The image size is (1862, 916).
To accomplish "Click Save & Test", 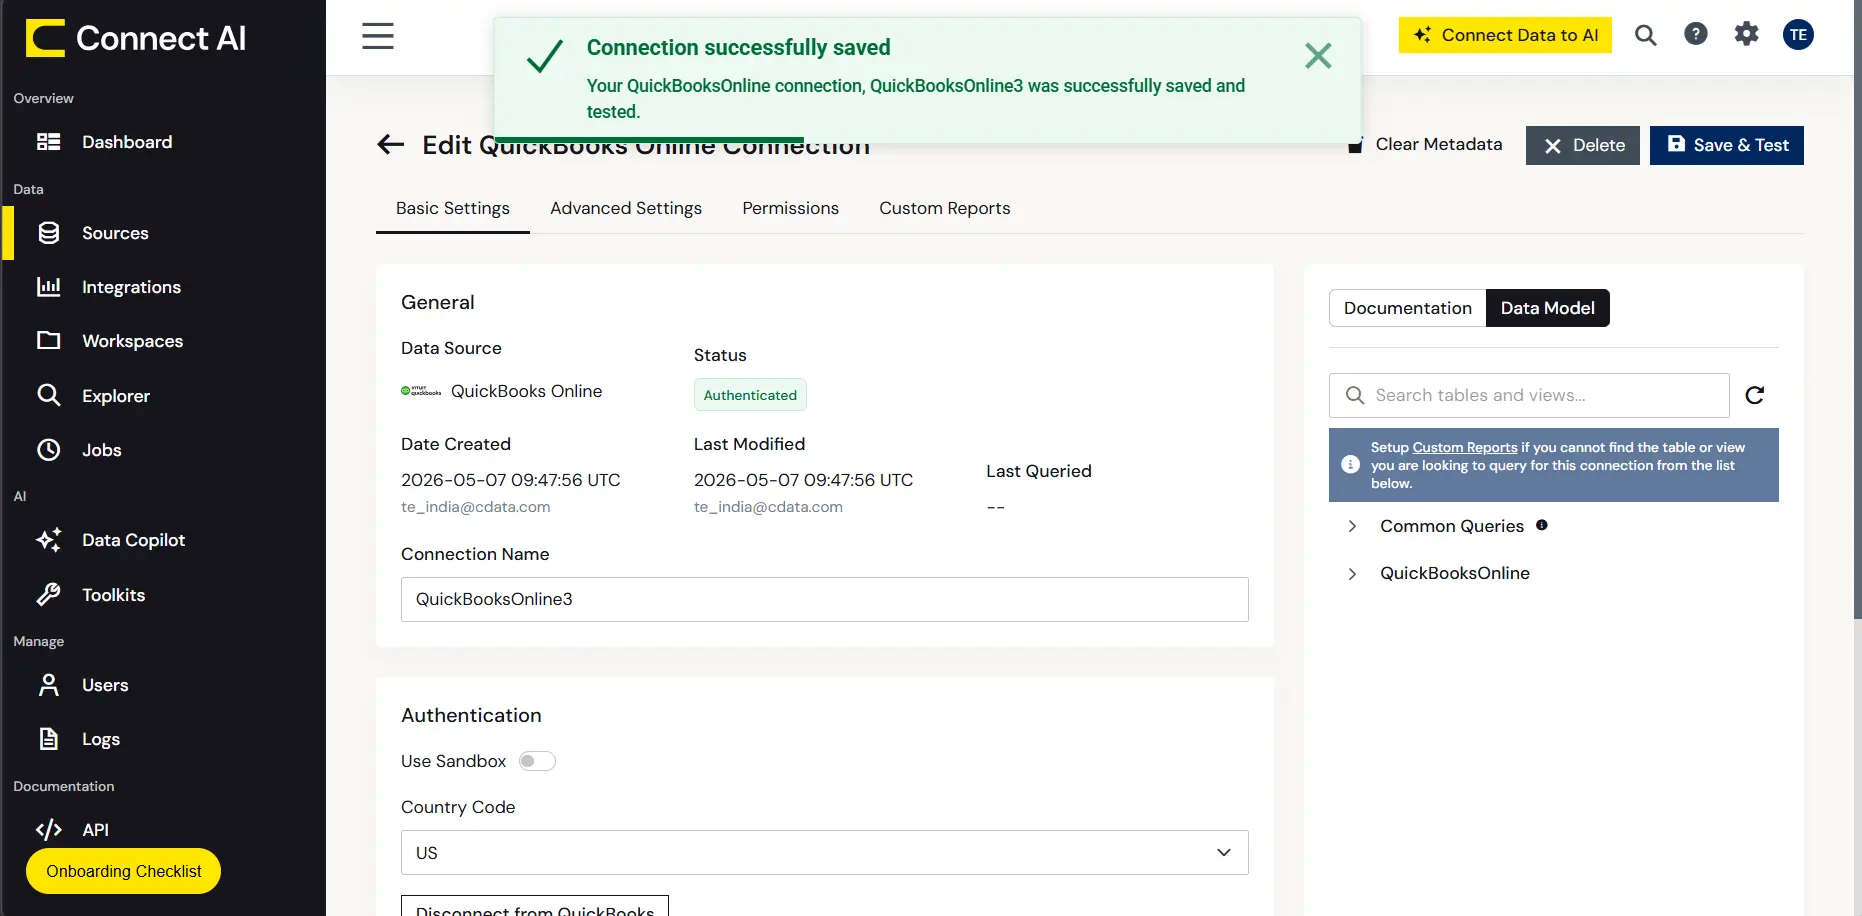I will 1727,146.
